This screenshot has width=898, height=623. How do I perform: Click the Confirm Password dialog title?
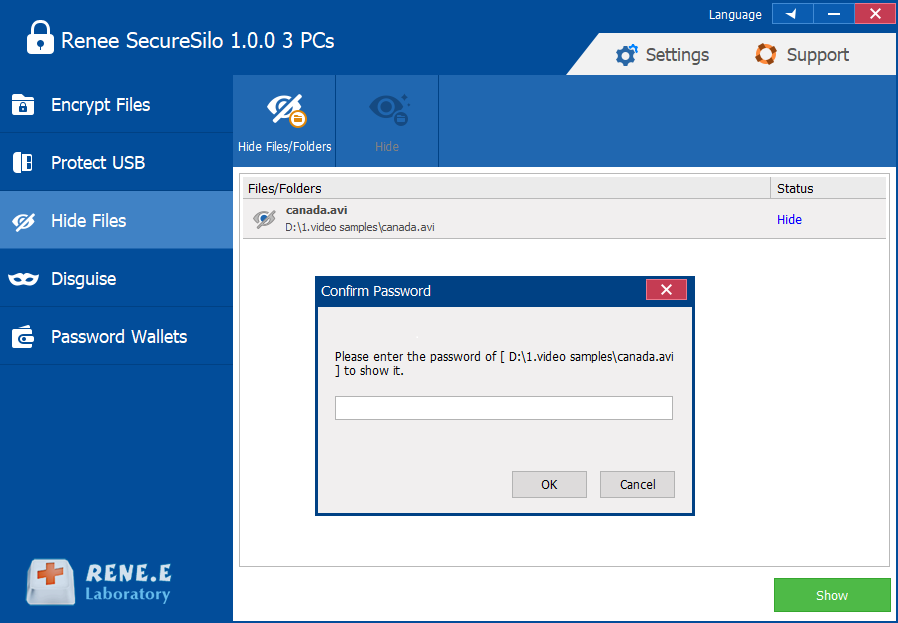point(376,291)
